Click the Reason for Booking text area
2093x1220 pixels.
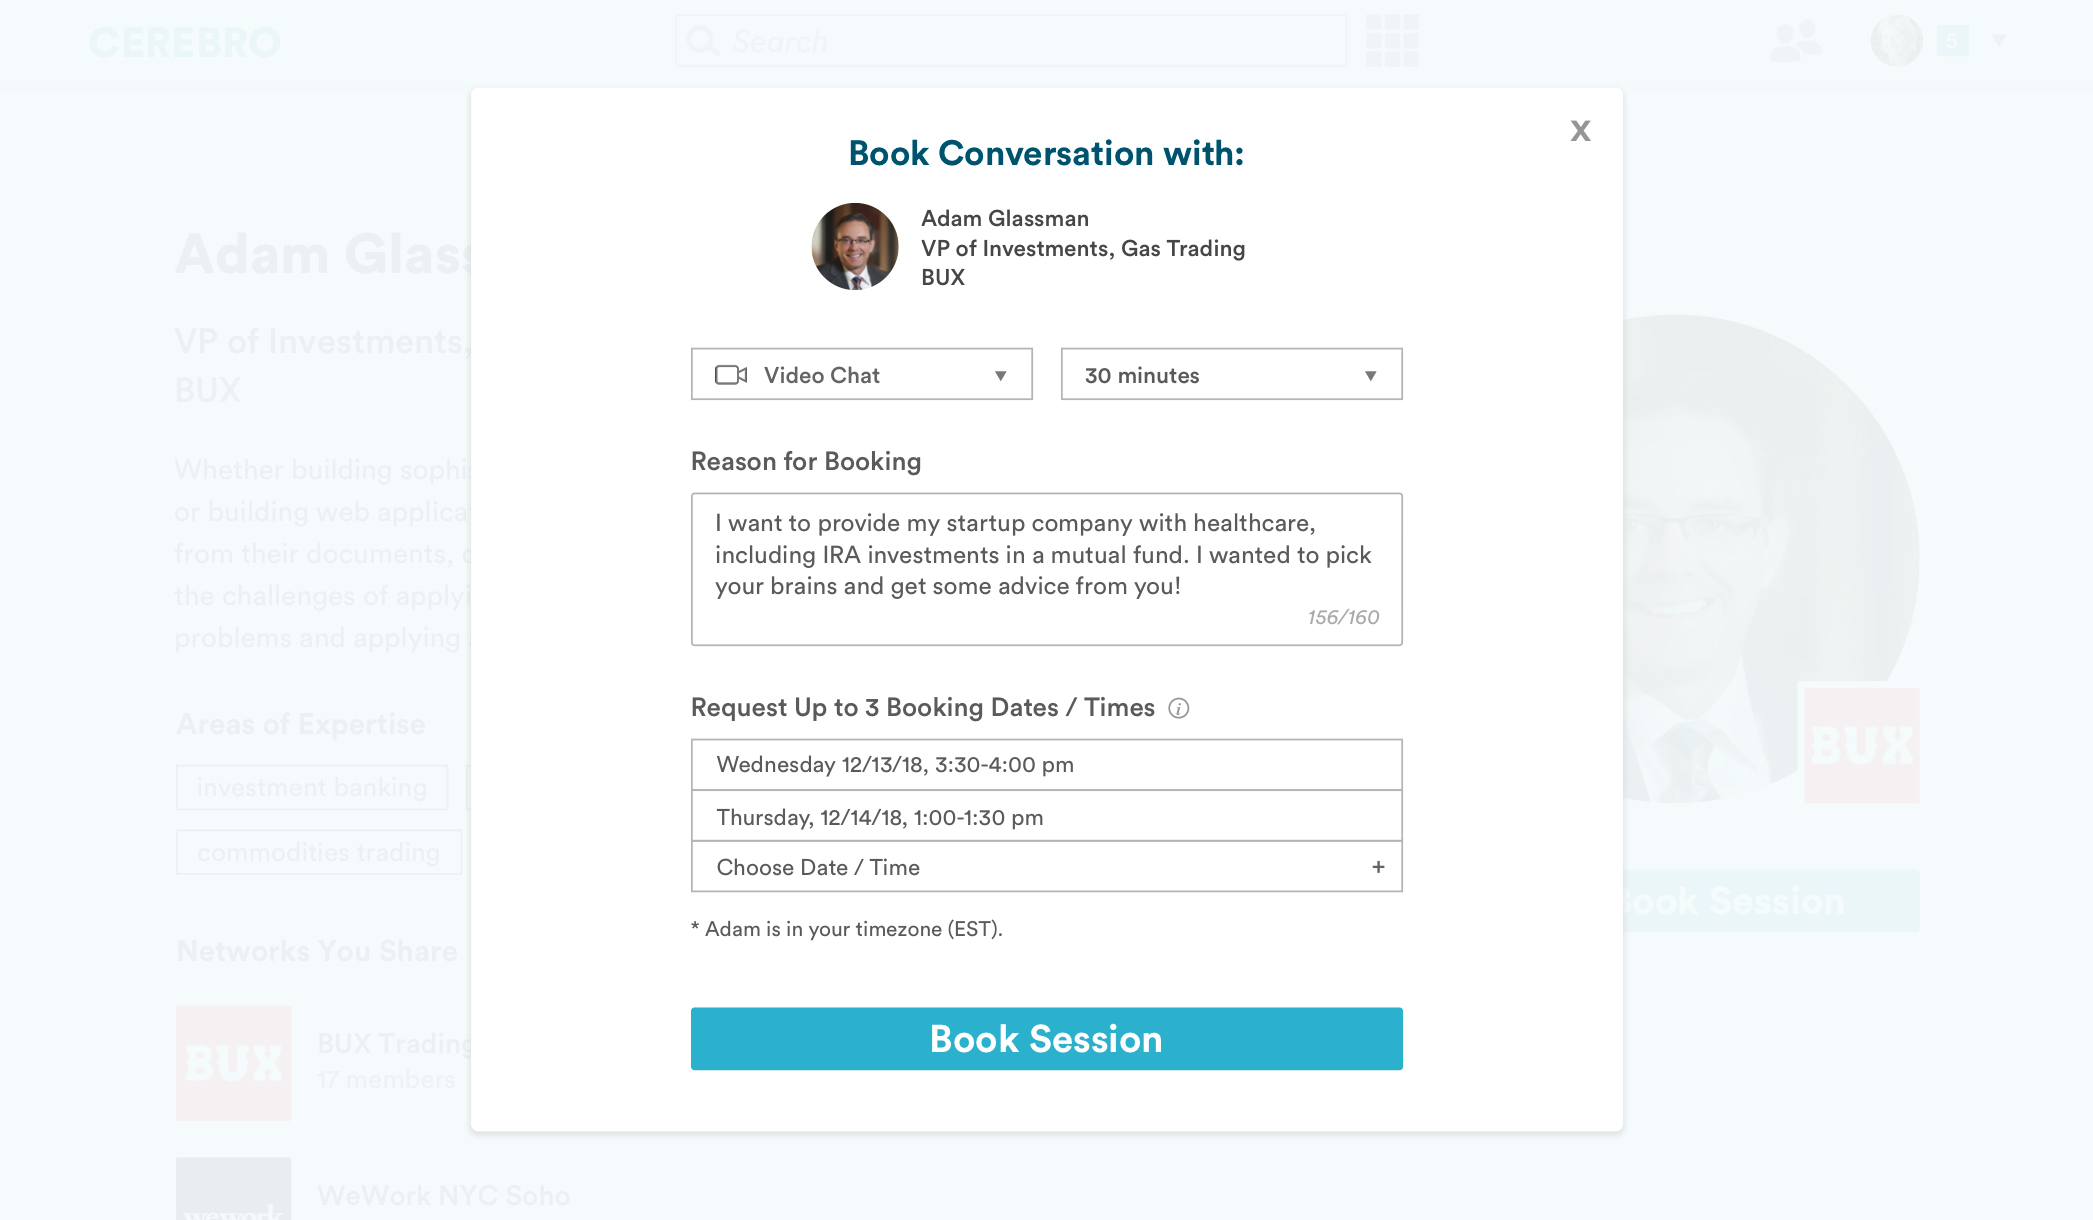(1046, 568)
